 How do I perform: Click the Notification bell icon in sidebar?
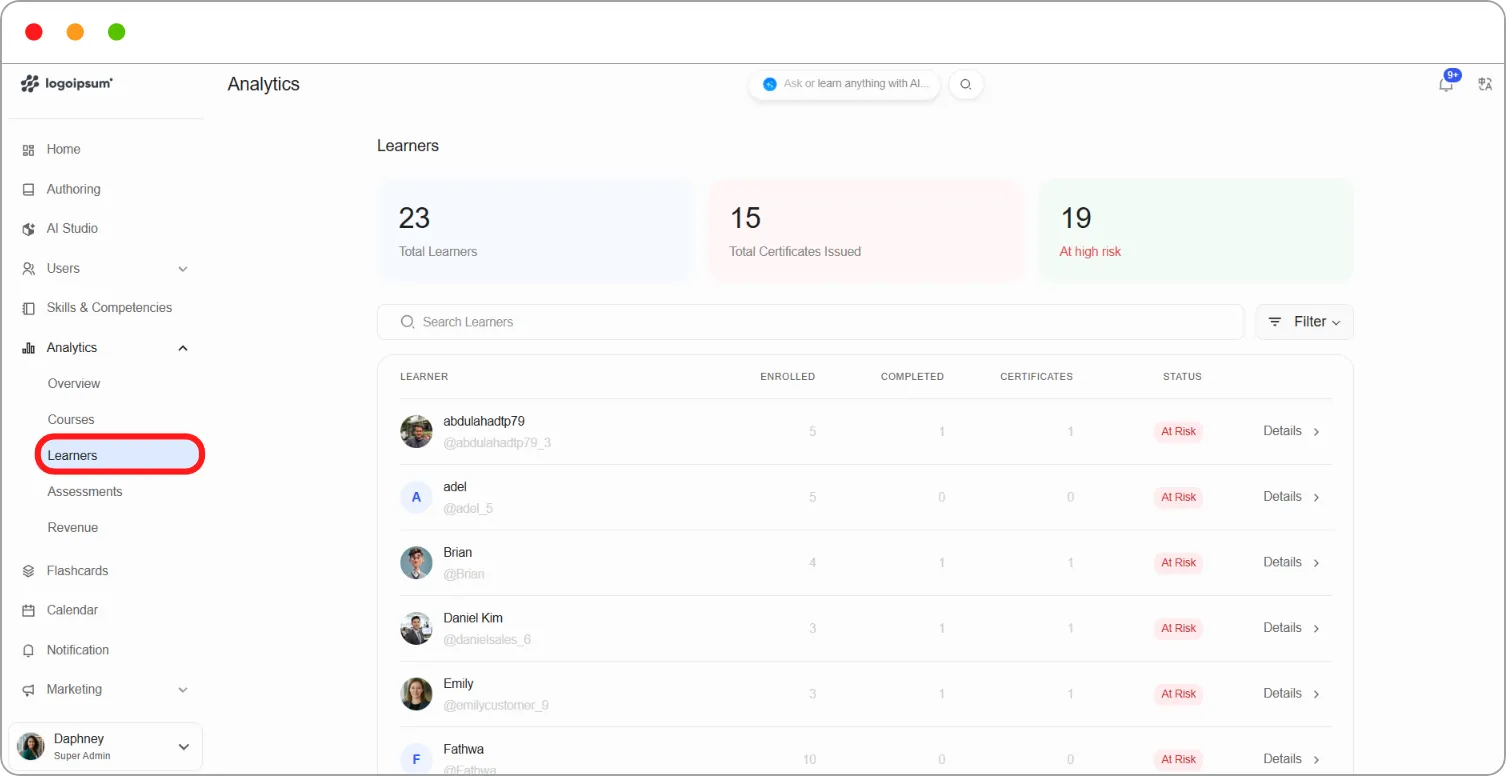[x=28, y=650]
